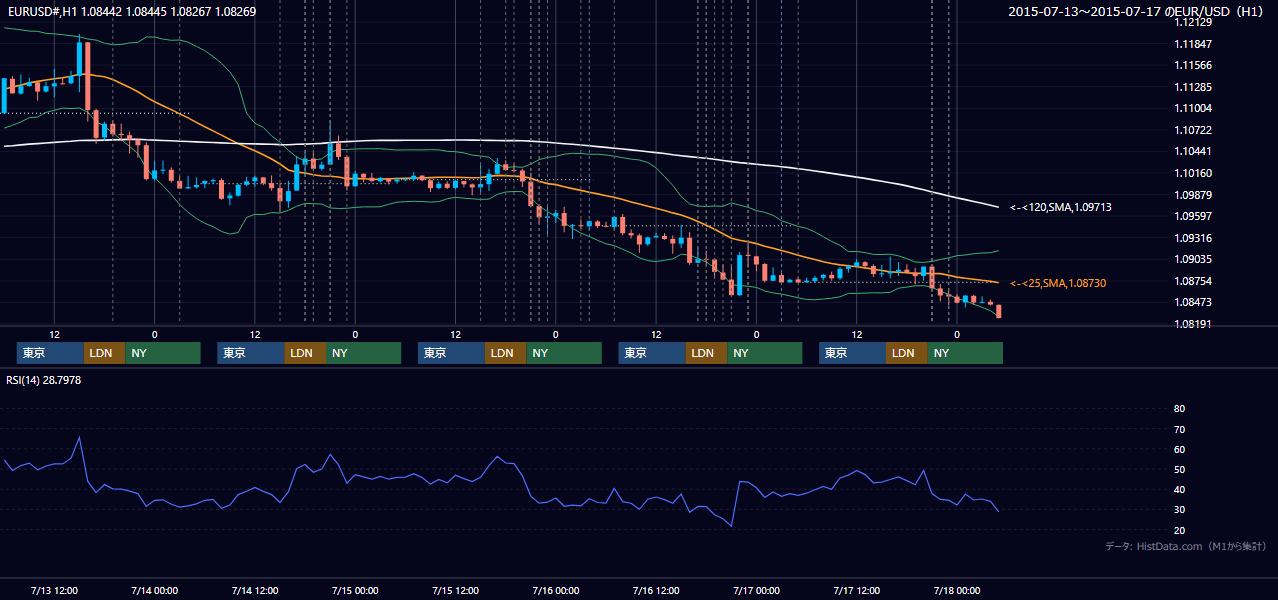The height and width of the screenshot is (600, 1278).
Task: Select the 7/14 12:00 time axis label
Action: coord(255,590)
